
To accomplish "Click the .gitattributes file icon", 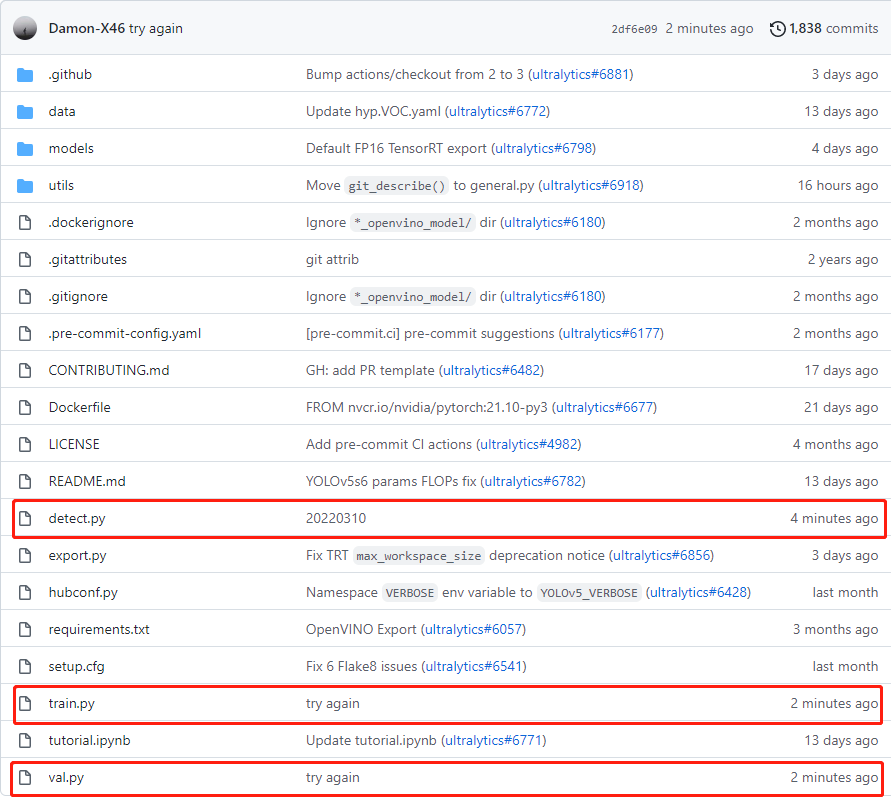I will pos(25,259).
